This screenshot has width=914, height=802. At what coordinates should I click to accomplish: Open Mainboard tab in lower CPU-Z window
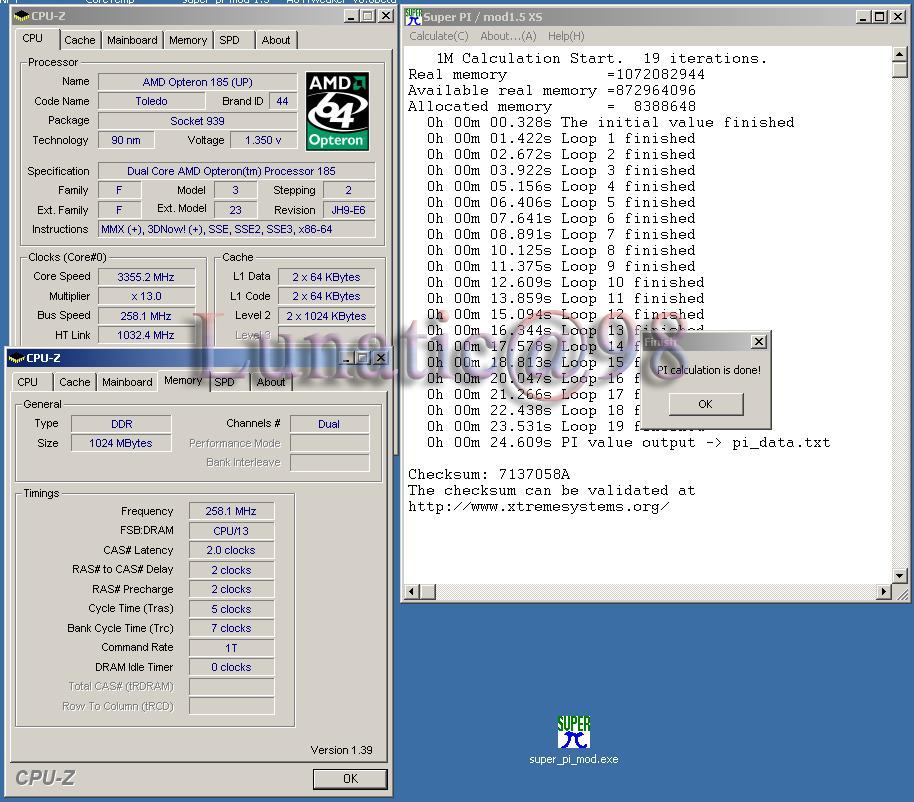click(127, 382)
